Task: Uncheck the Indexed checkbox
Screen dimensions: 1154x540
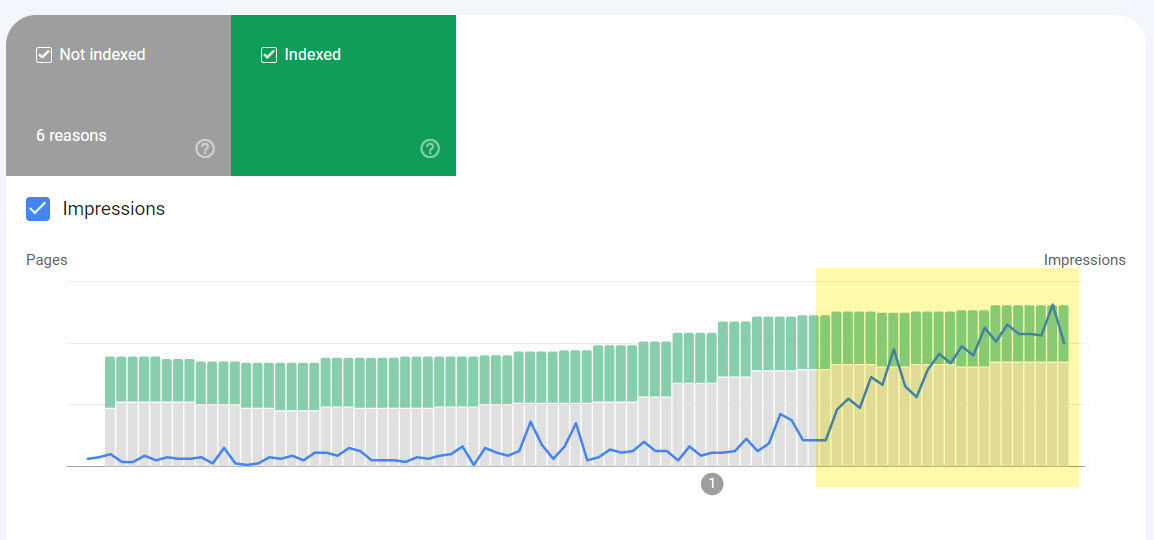Action: click(x=269, y=54)
